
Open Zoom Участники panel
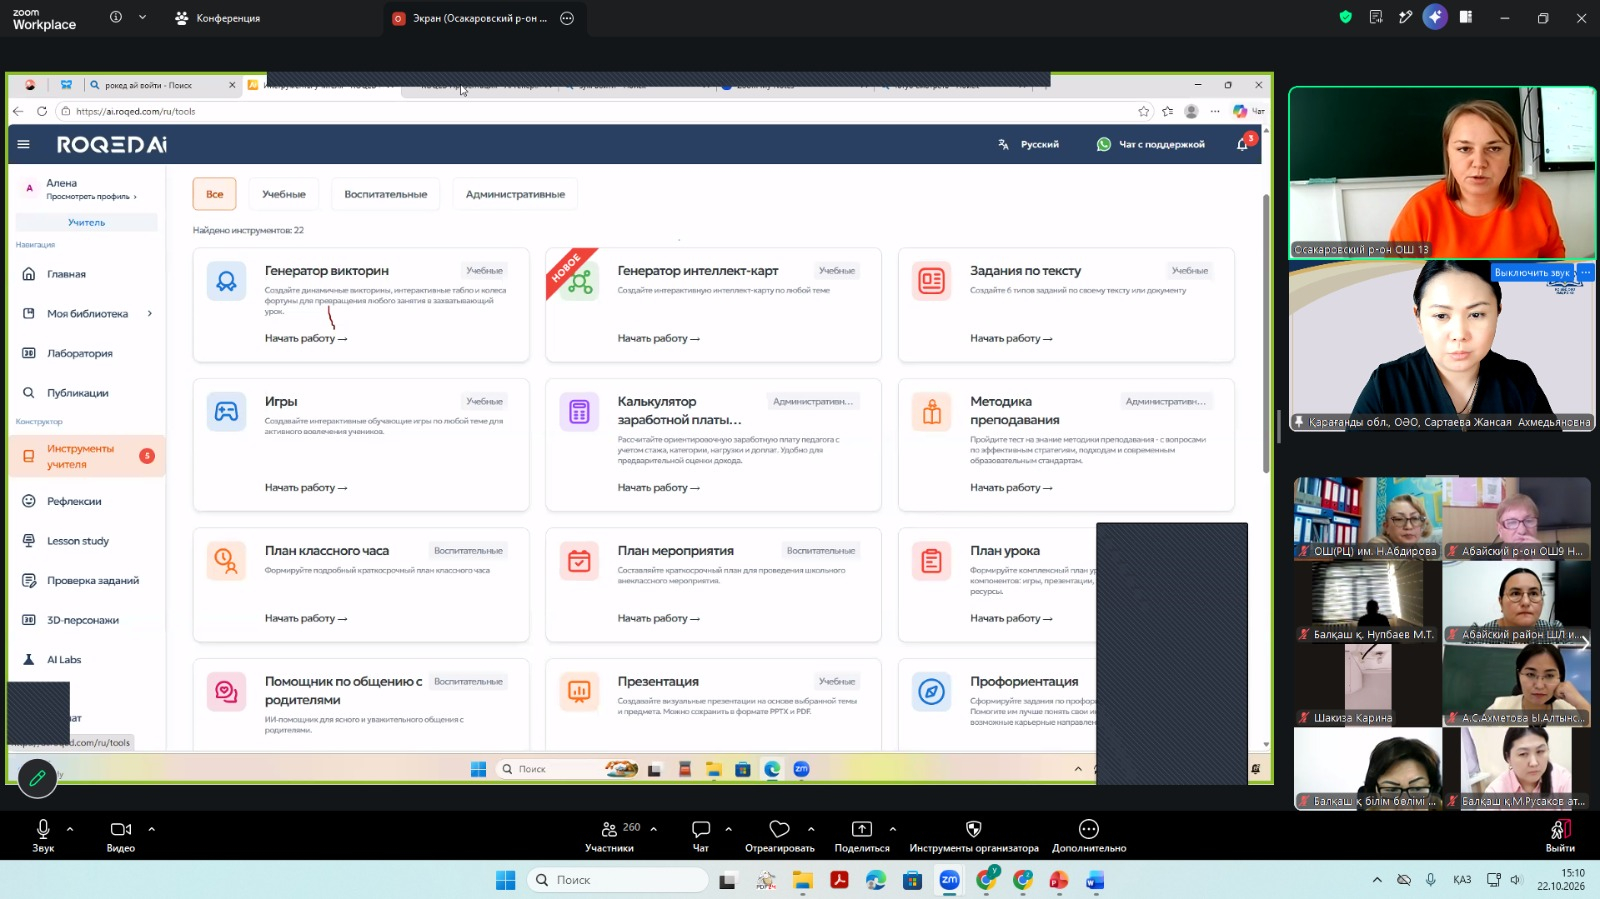[610, 835]
